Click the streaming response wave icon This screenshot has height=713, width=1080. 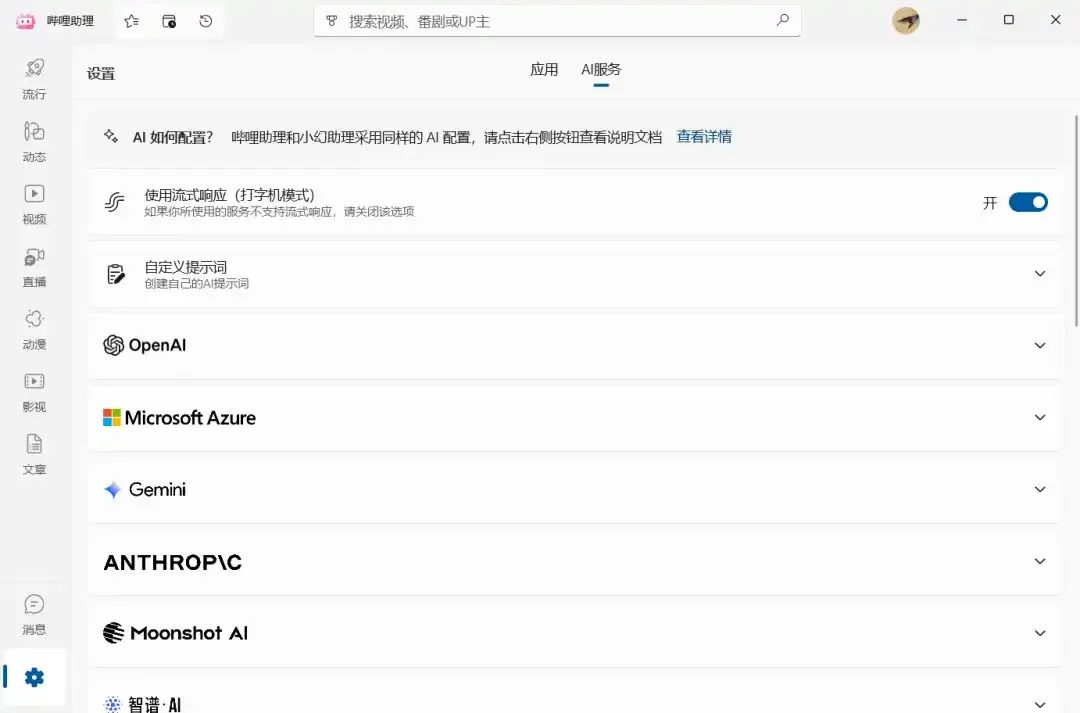[114, 203]
